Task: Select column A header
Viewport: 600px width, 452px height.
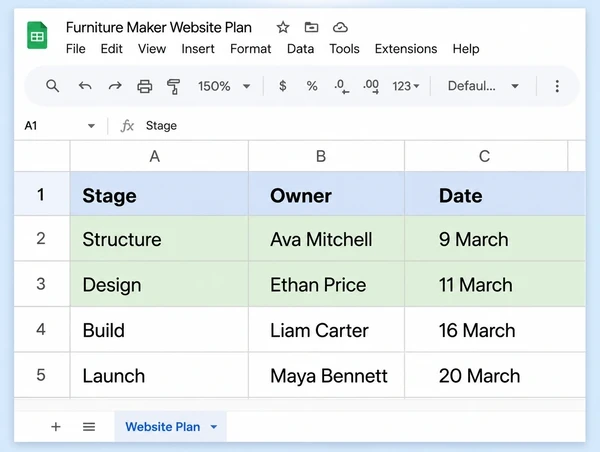Action: 159,156
